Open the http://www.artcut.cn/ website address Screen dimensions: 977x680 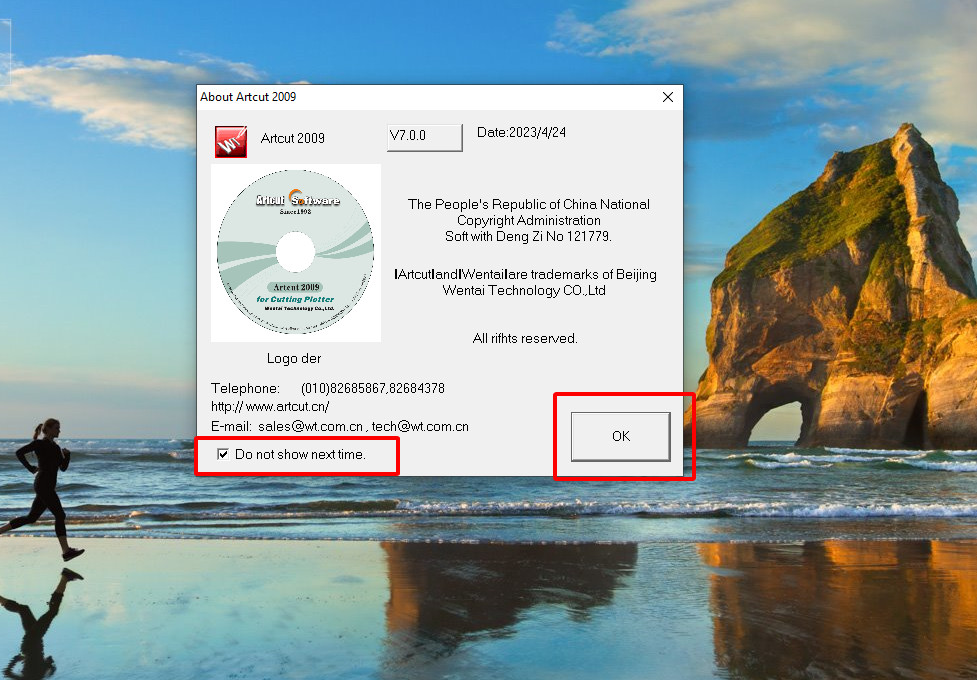[270, 406]
